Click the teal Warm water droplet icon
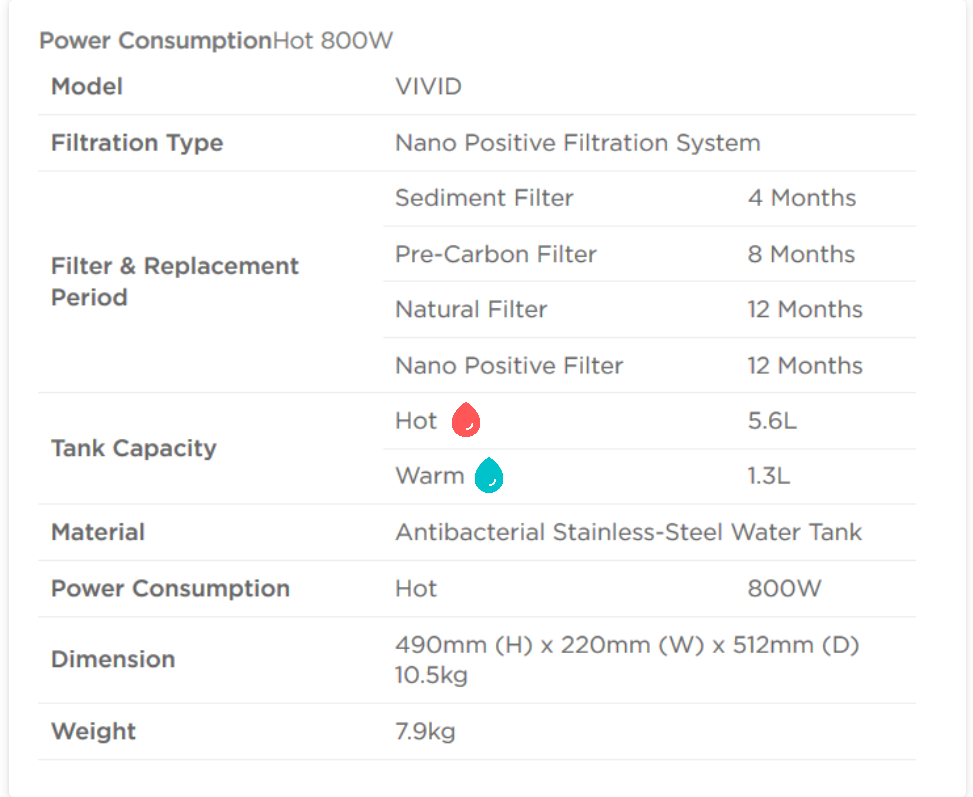The width and height of the screenshot is (973, 797). tap(489, 475)
